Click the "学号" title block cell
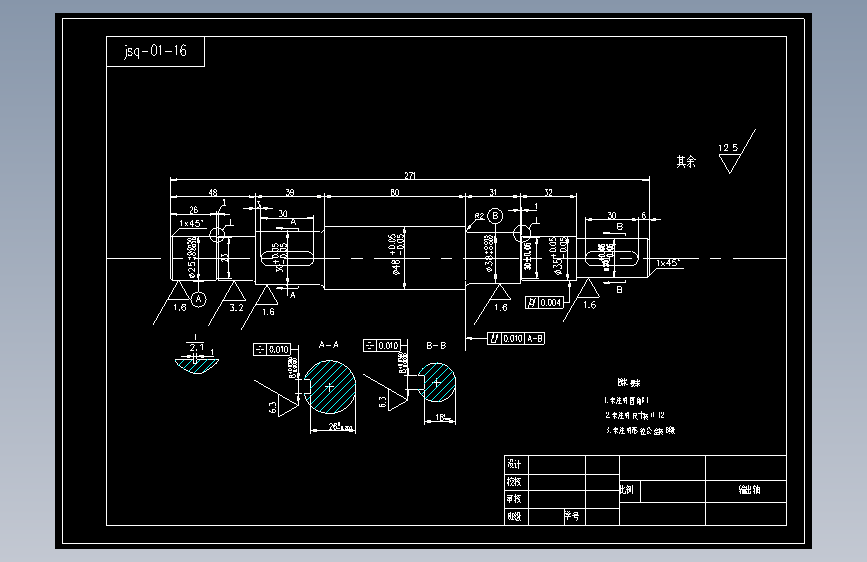The image size is (867, 562). coord(574,516)
